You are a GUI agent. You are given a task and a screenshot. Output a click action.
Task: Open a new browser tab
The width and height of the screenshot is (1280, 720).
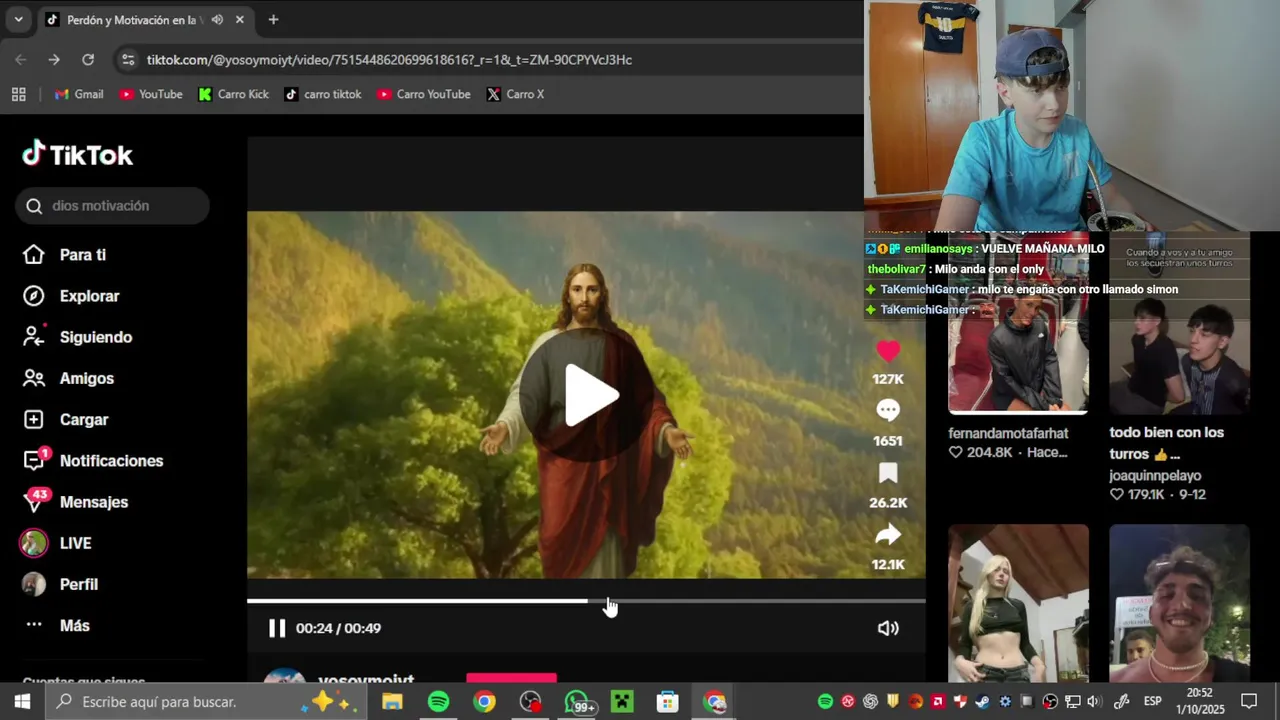coord(273,20)
